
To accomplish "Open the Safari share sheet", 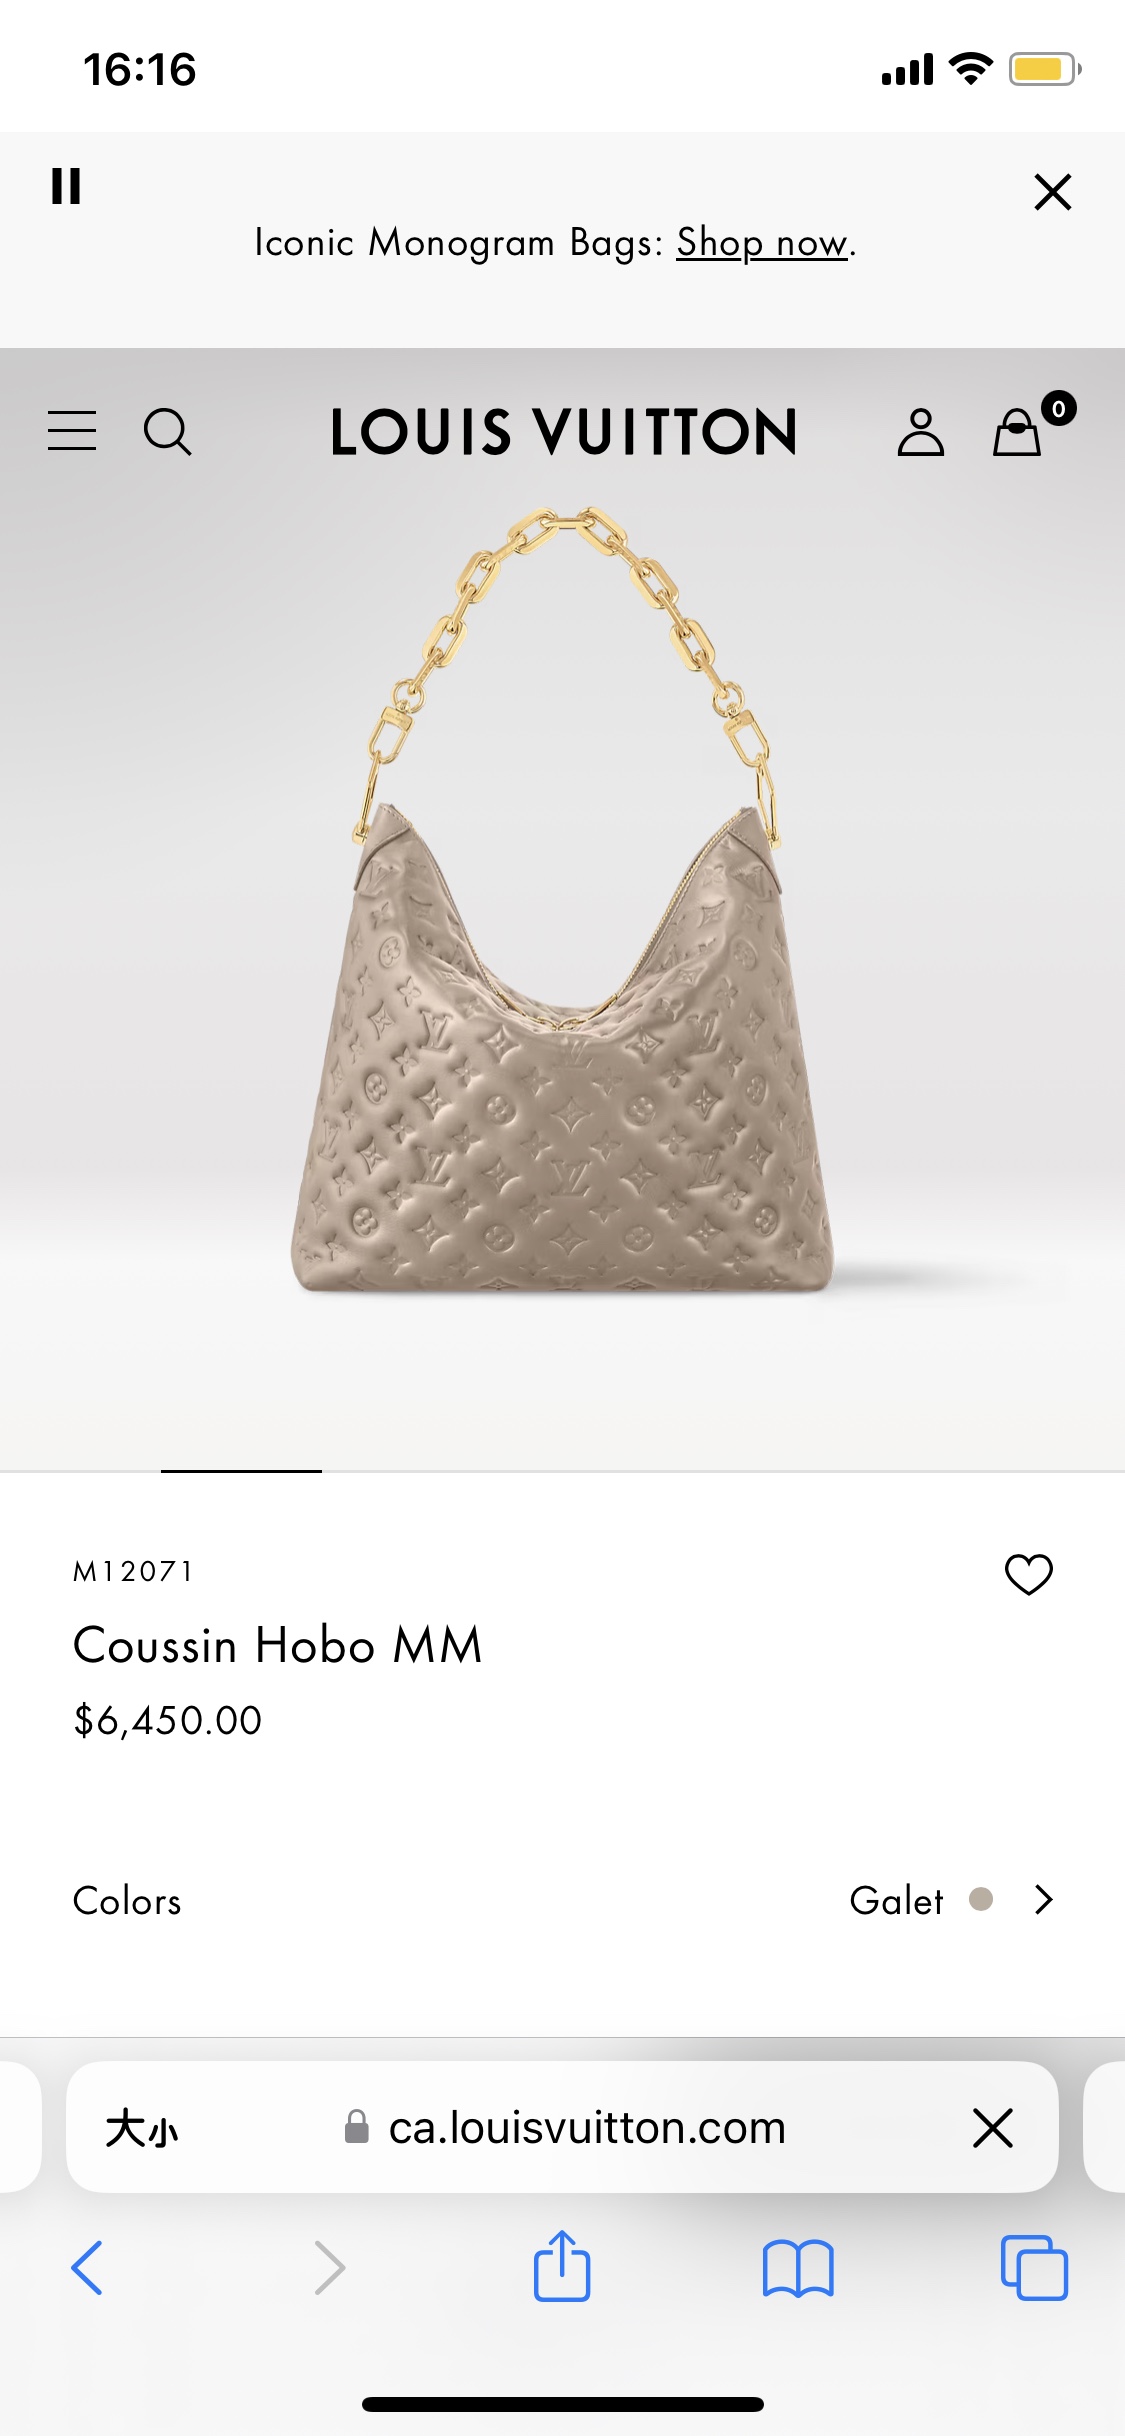I will click(x=562, y=2265).
